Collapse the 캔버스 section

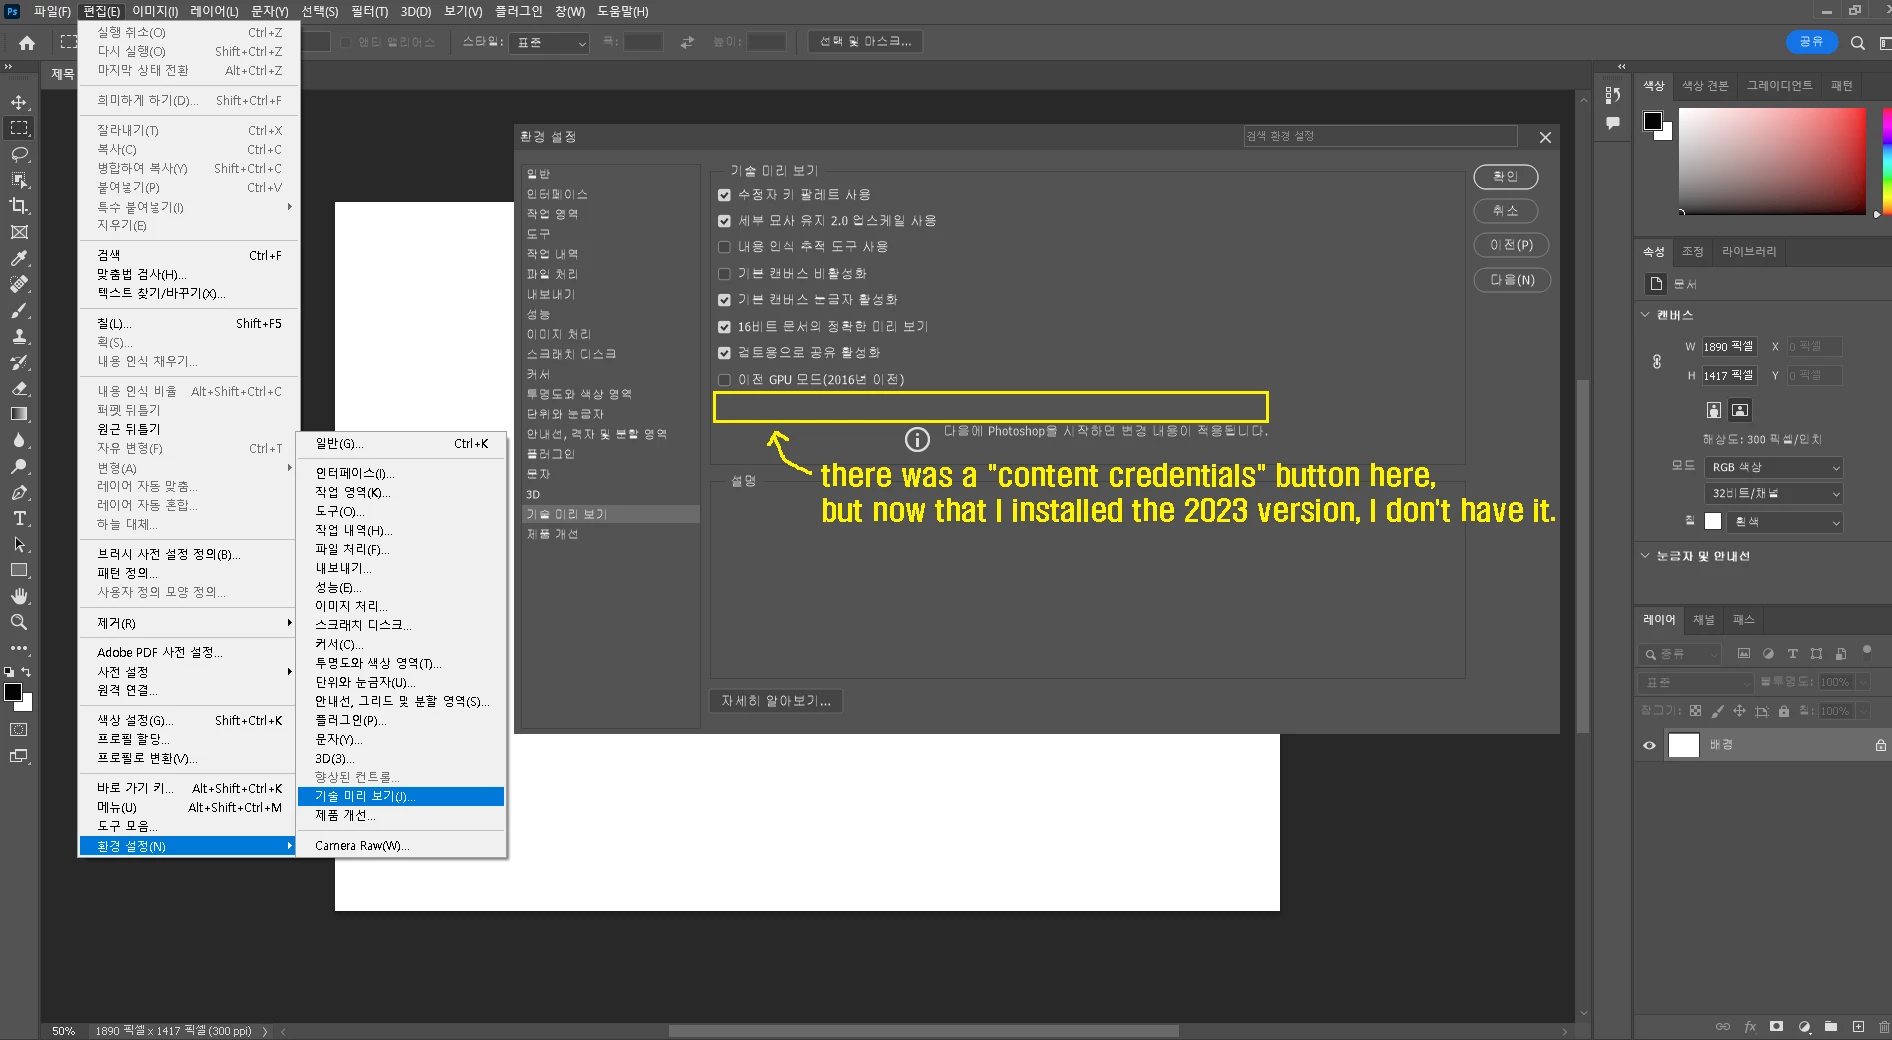(1645, 315)
